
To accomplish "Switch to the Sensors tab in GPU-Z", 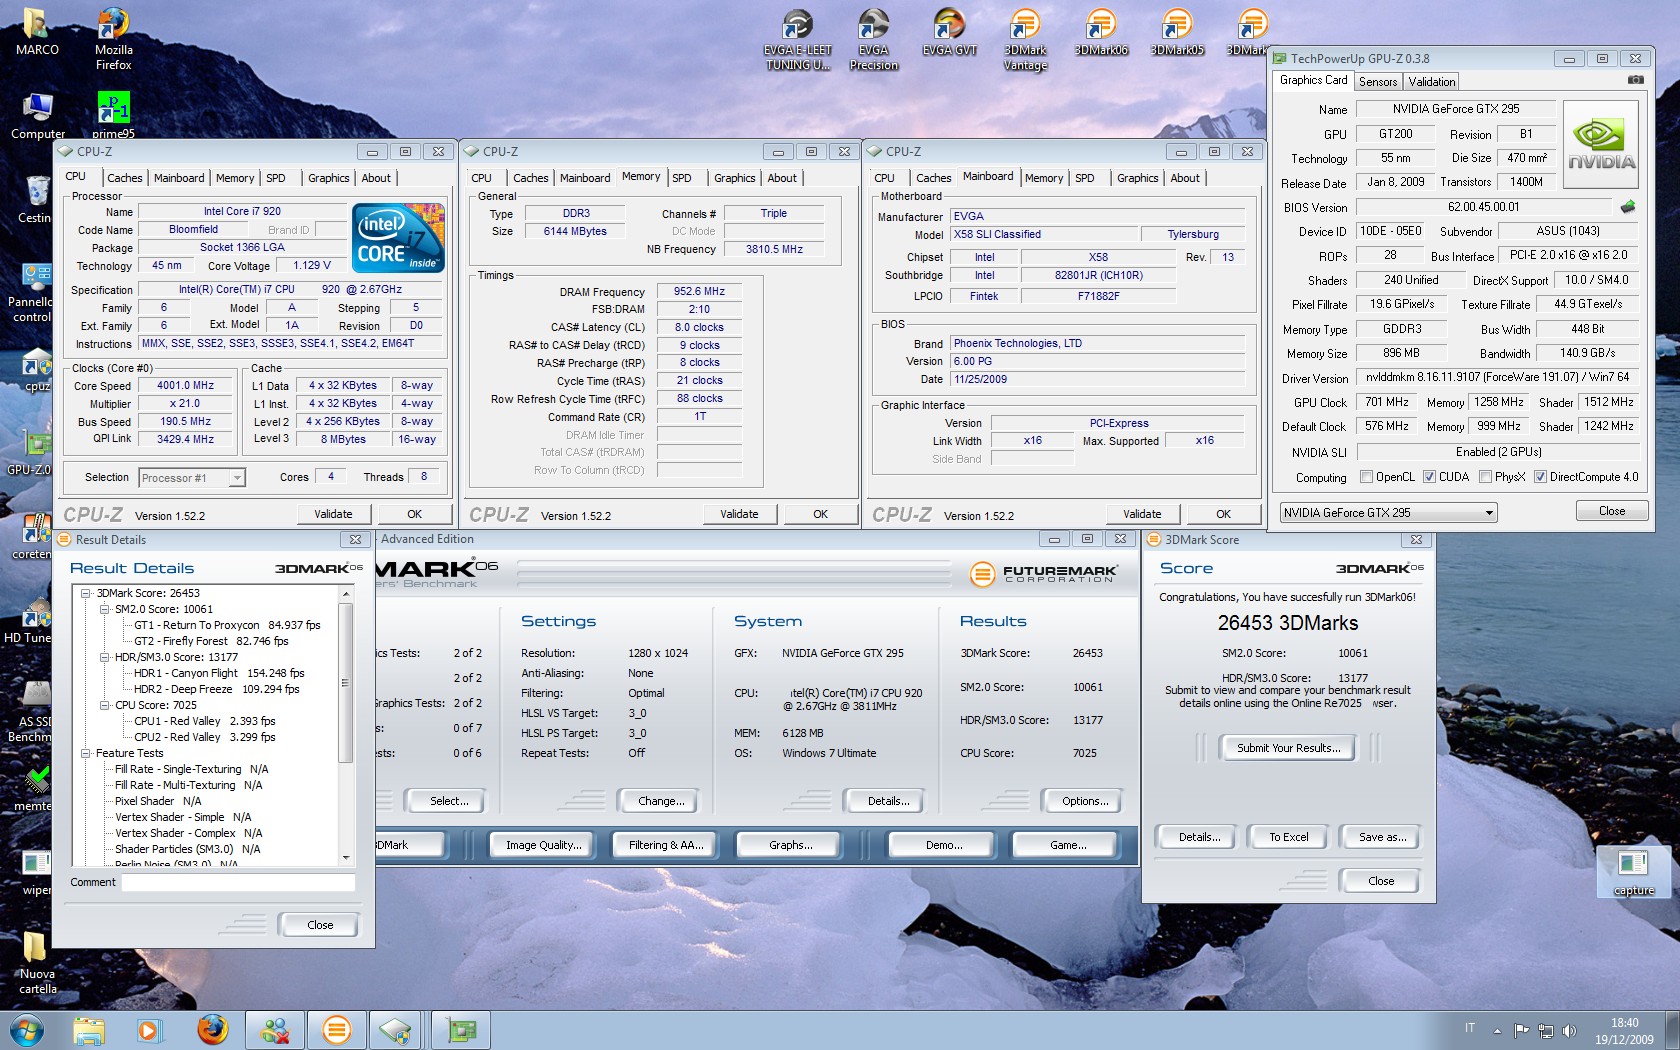I will click(x=1378, y=82).
